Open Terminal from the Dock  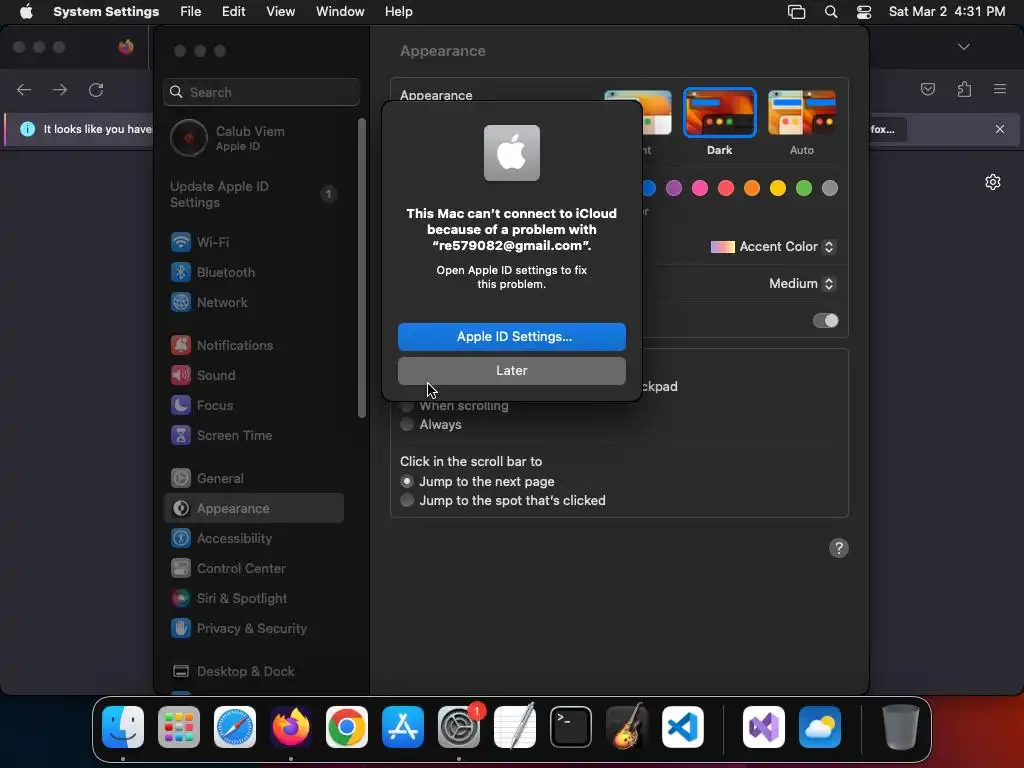click(x=571, y=727)
